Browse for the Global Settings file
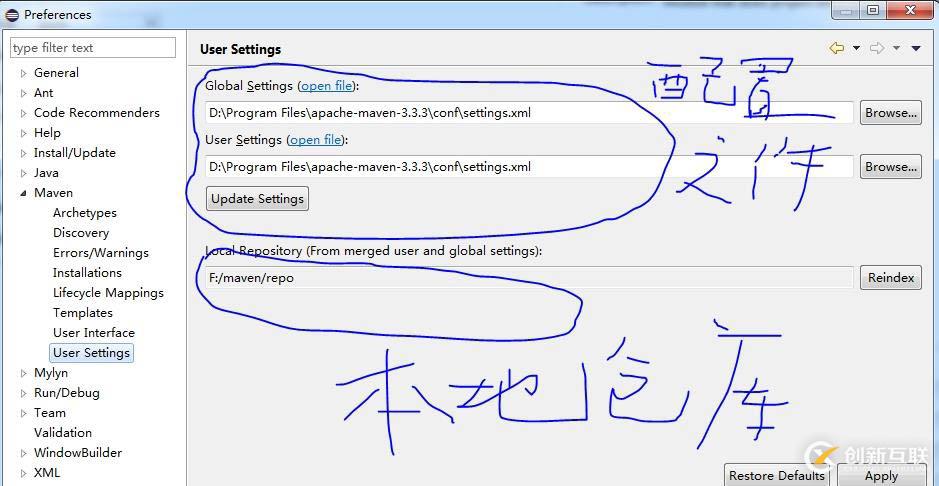The image size is (939, 486). [890, 113]
